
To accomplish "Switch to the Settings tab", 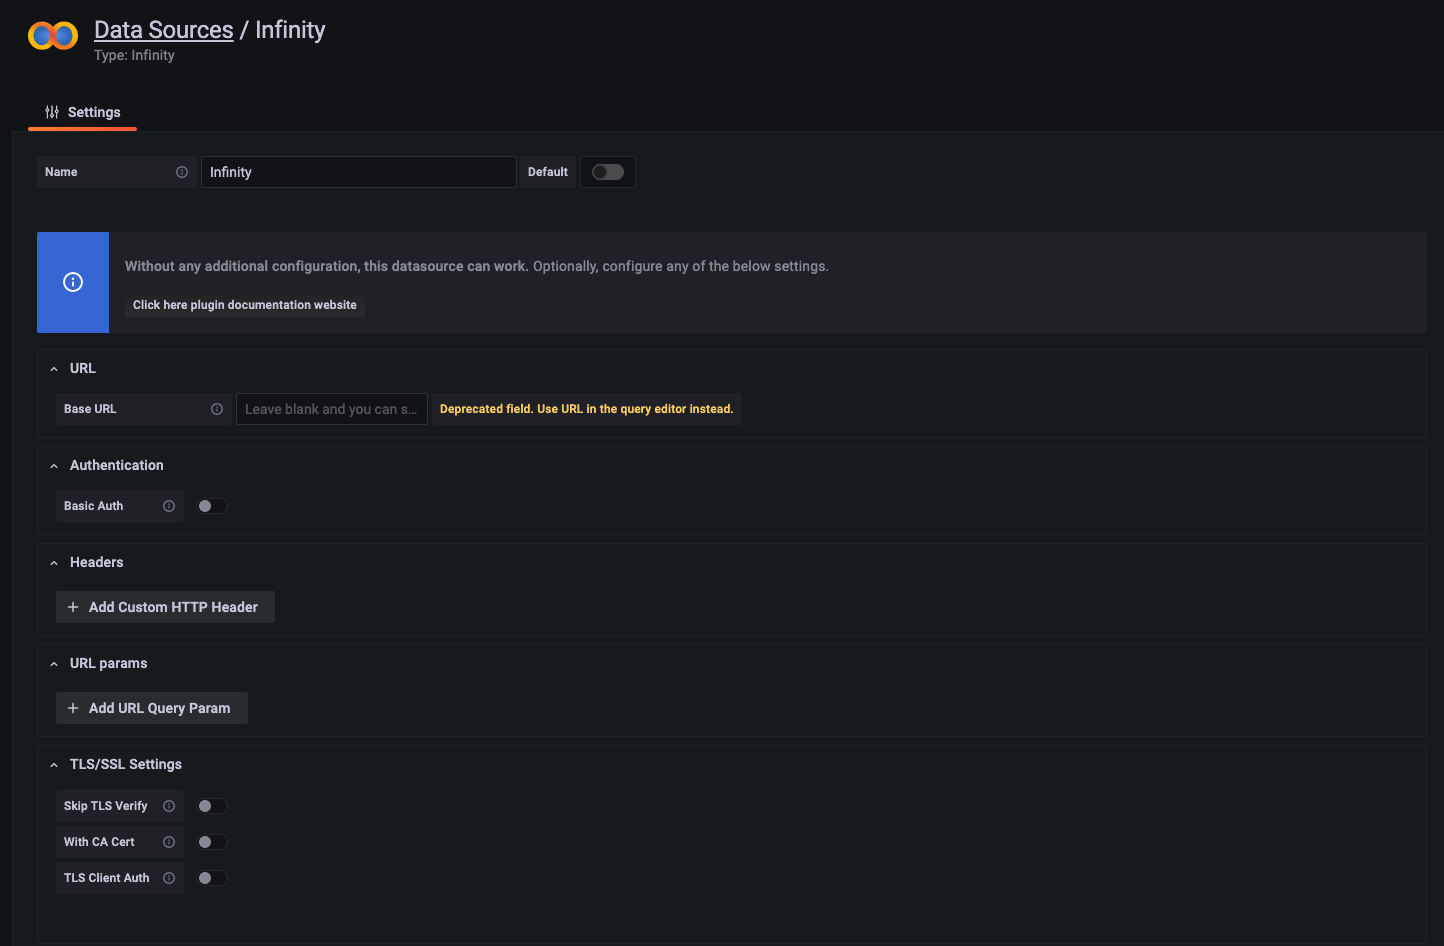I will (93, 112).
